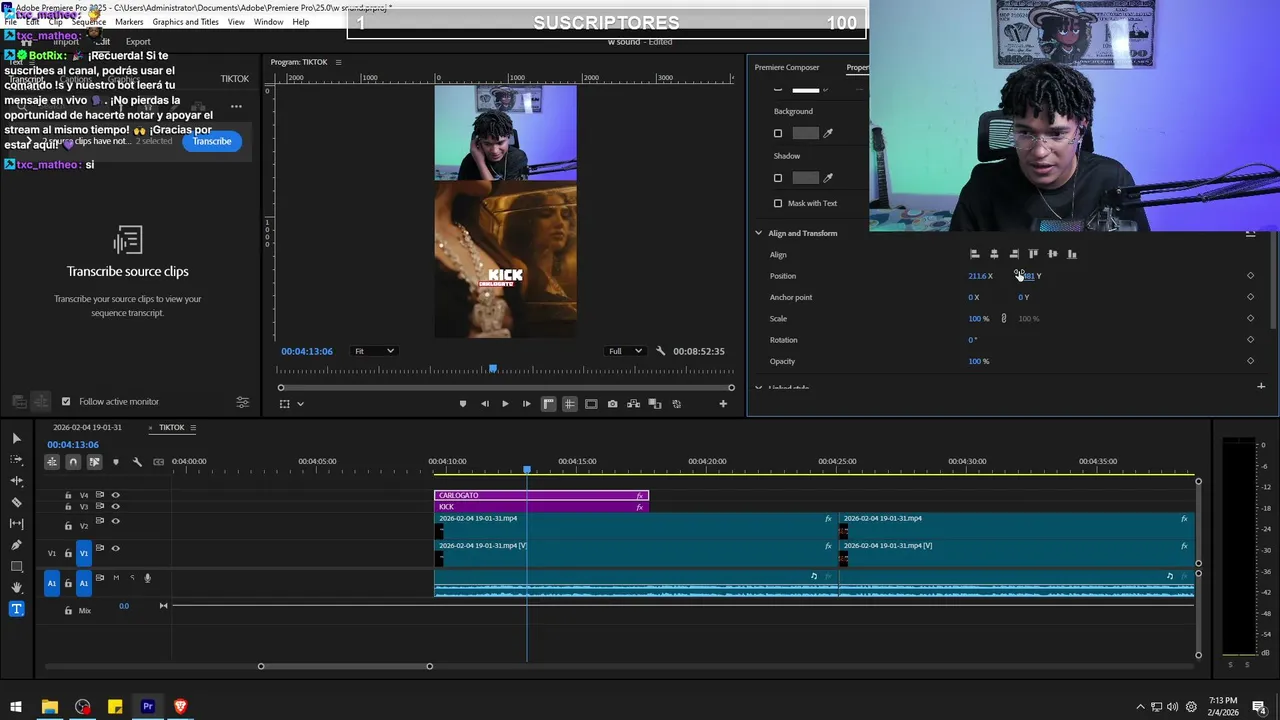Viewport: 1280px width, 720px height.
Task: Enable Shadow checkbox
Action: click(x=778, y=178)
